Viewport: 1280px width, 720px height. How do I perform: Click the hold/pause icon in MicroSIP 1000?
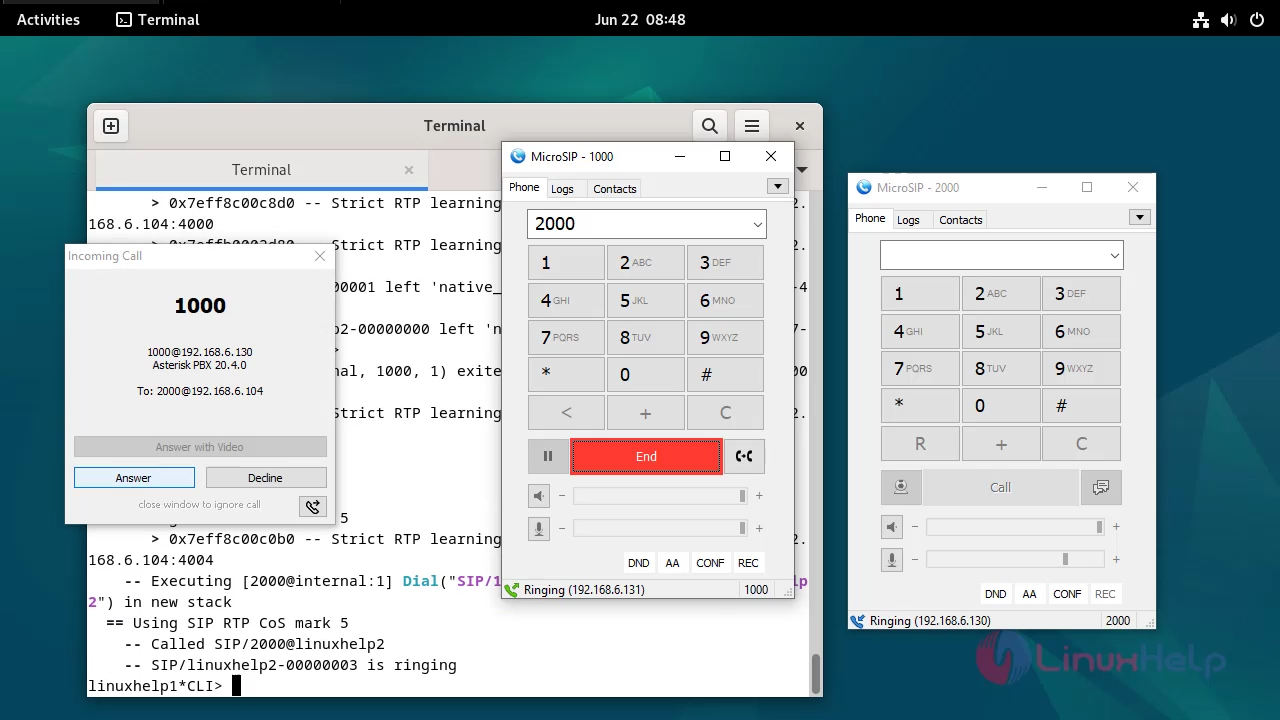click(548, 456)
